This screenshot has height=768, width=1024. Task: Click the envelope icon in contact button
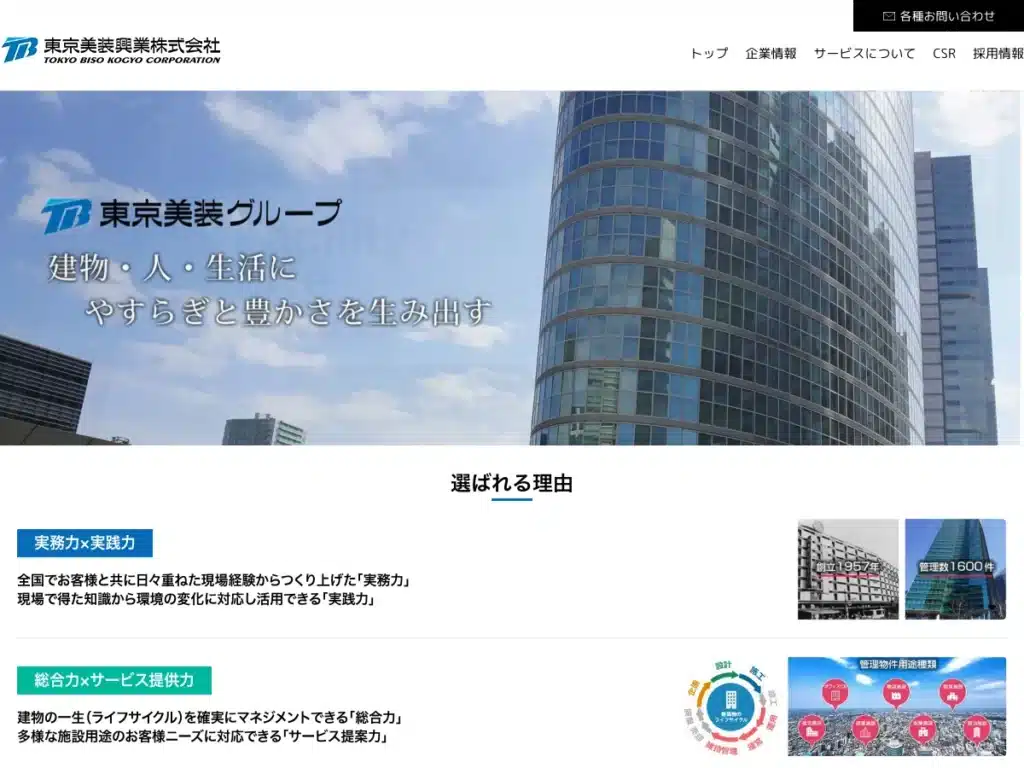click(x=888, y=16)
